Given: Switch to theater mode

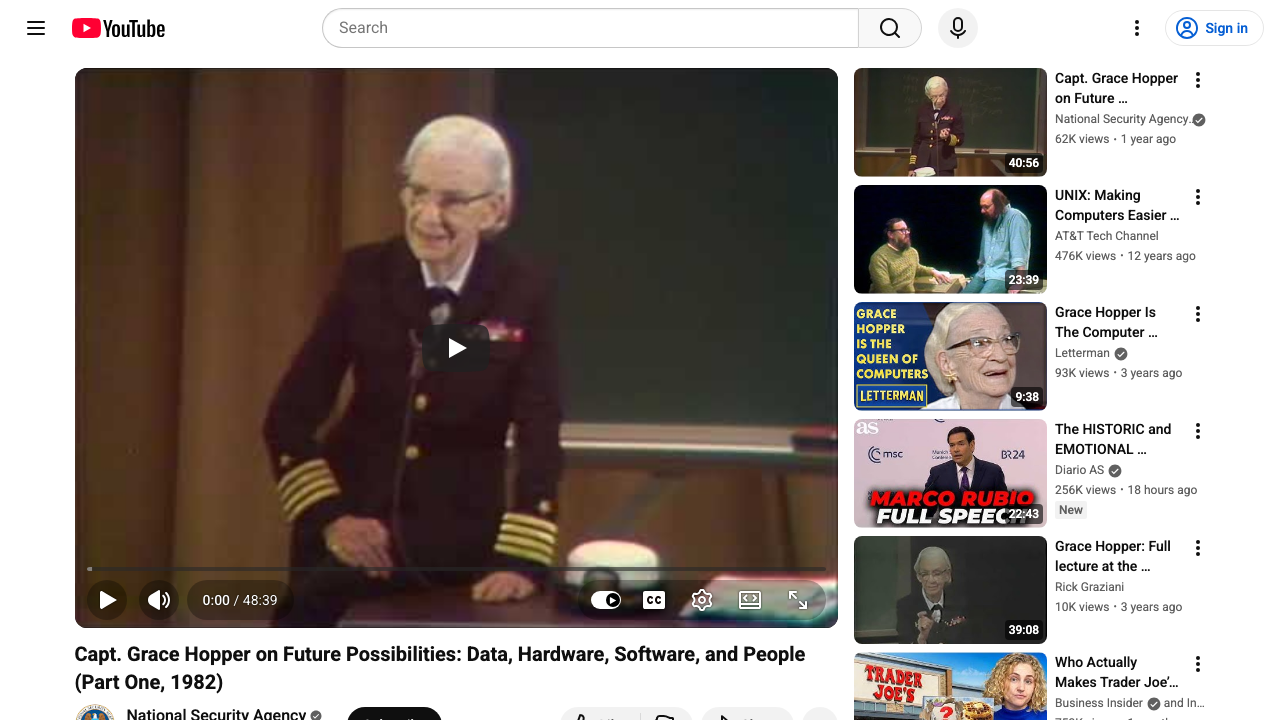Looking at the screenshot, I should coord(750,600).
